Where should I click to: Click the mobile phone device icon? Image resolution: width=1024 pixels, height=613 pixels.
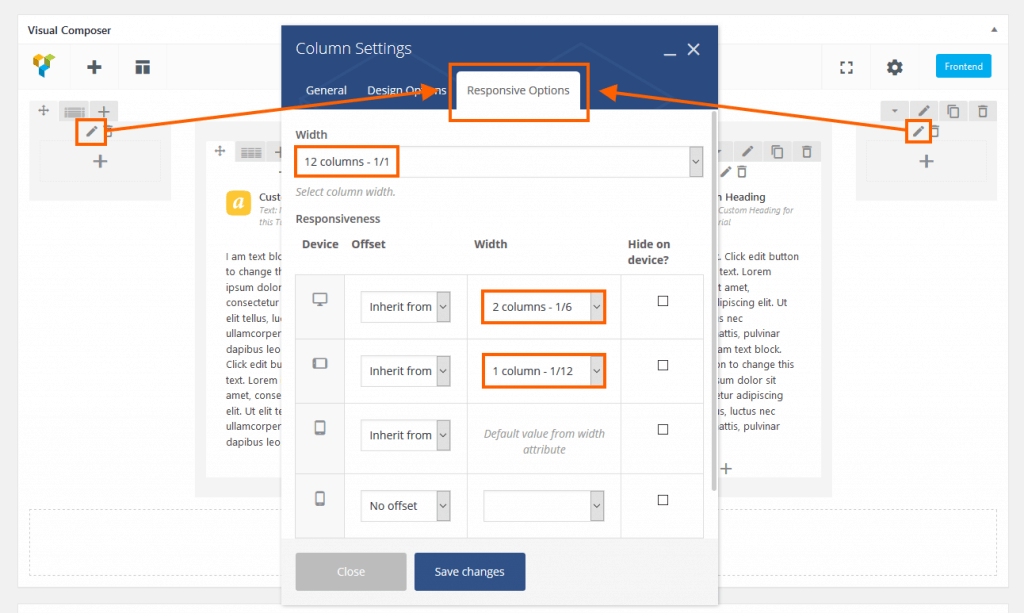[x=320, y=499]
